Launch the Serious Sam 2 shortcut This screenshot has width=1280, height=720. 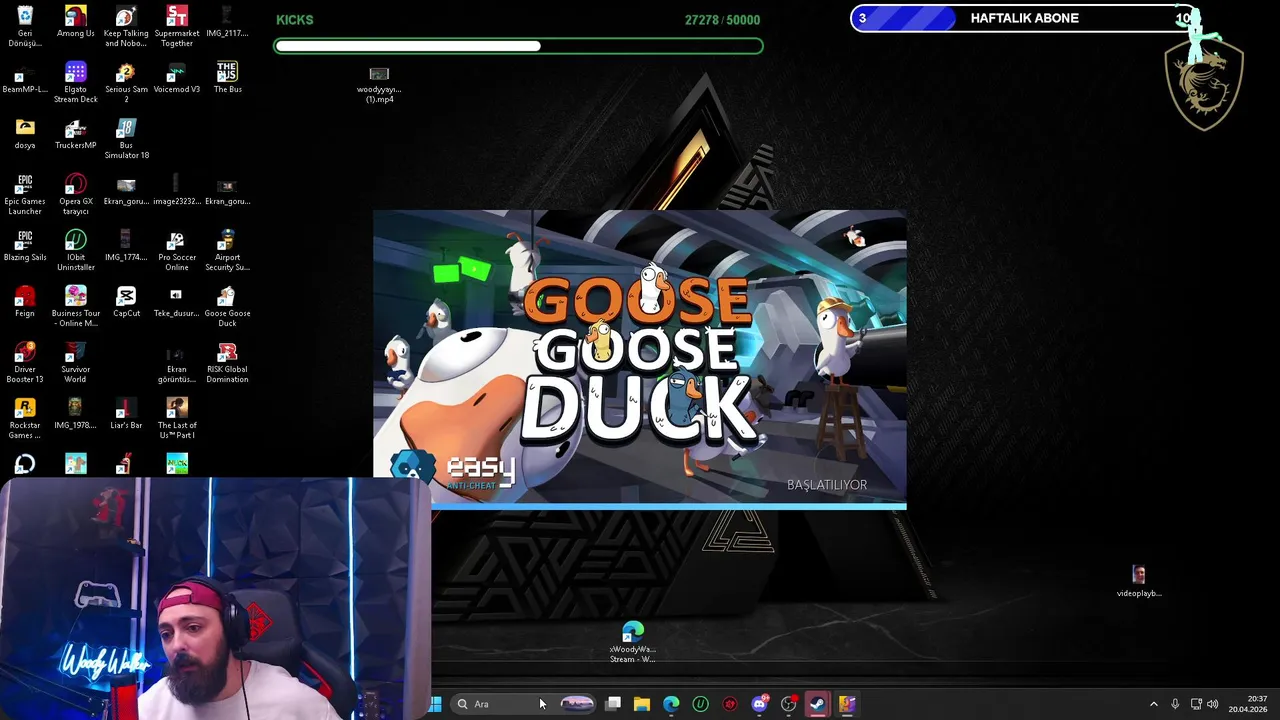pyautogui.click(x=126, y=82)
